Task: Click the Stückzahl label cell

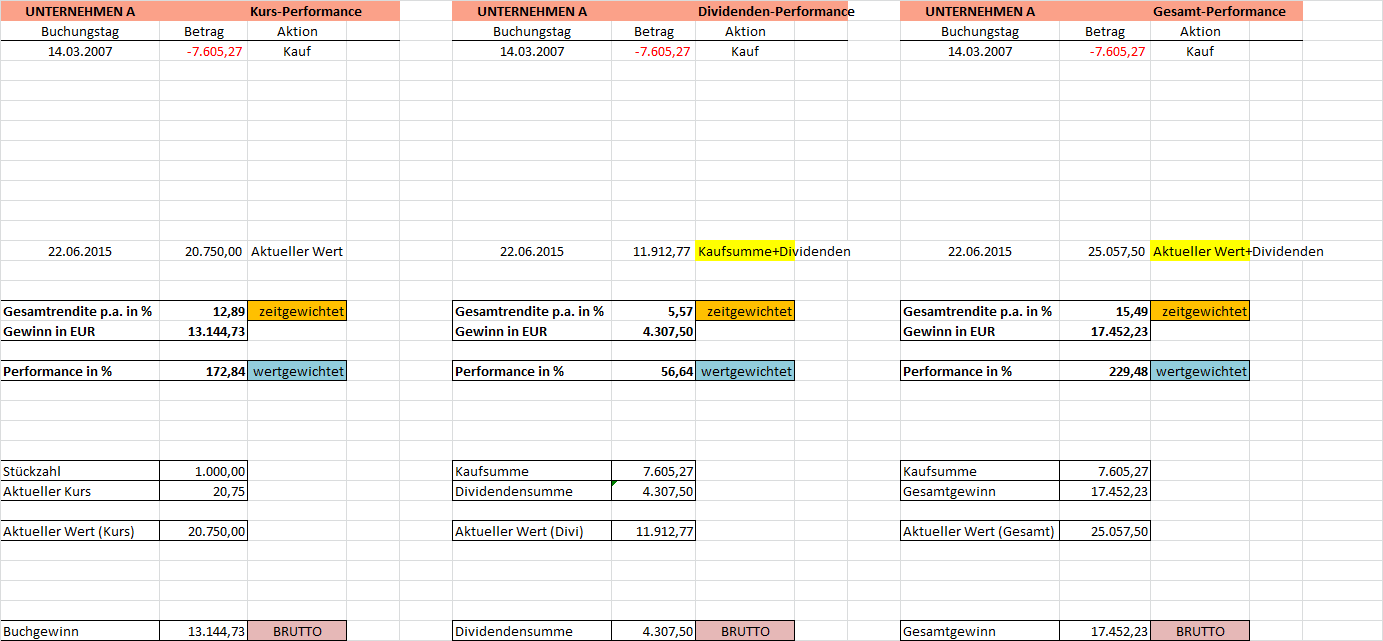Action: pyautogui.click(x=80, y=471)
